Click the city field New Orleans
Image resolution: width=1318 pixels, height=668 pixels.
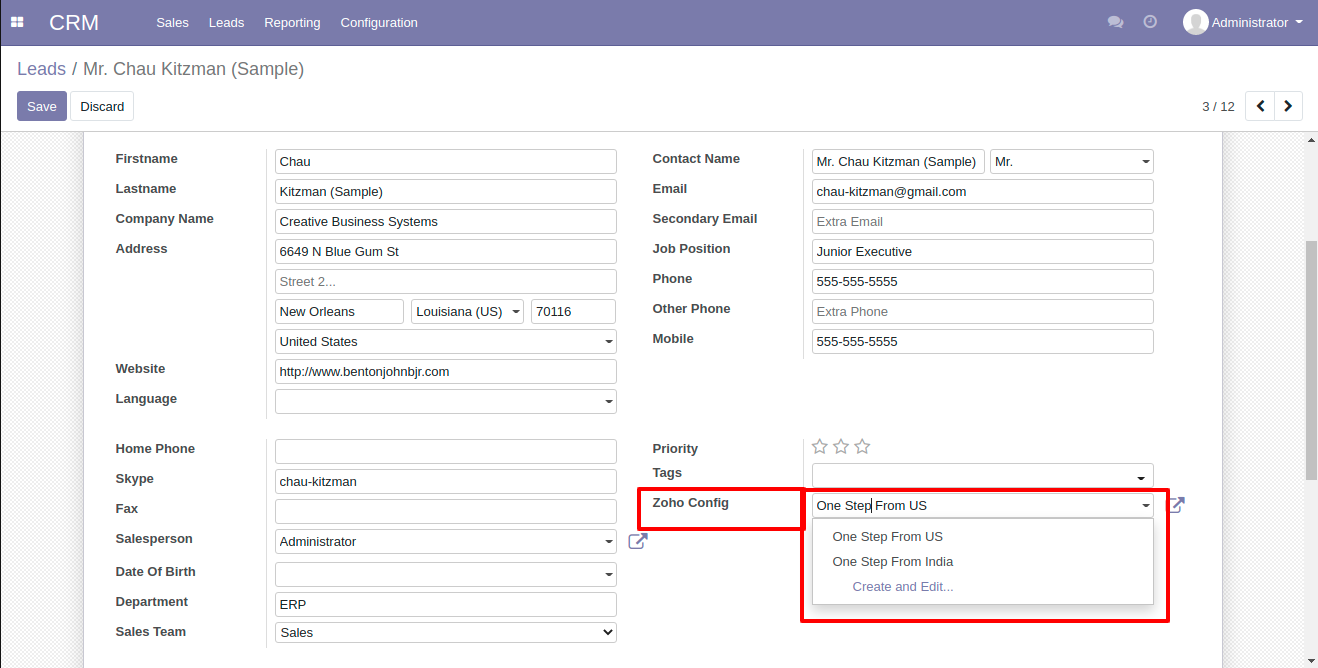tap(339, 311)
